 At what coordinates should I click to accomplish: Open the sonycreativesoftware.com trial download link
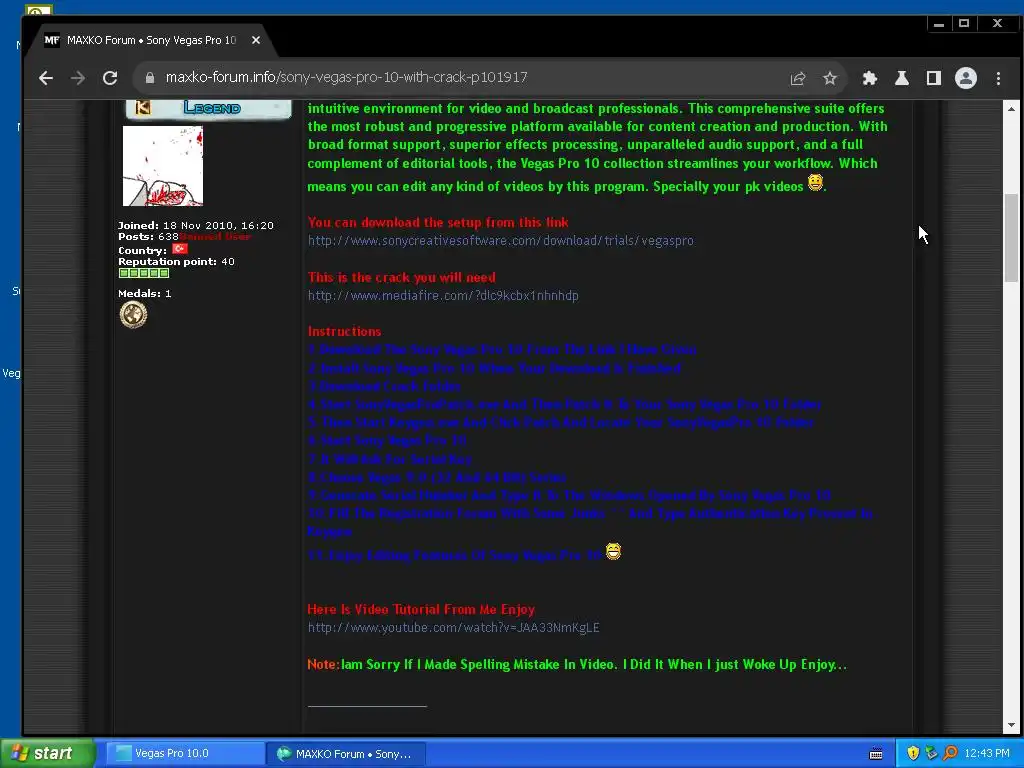tap(500, 240)
